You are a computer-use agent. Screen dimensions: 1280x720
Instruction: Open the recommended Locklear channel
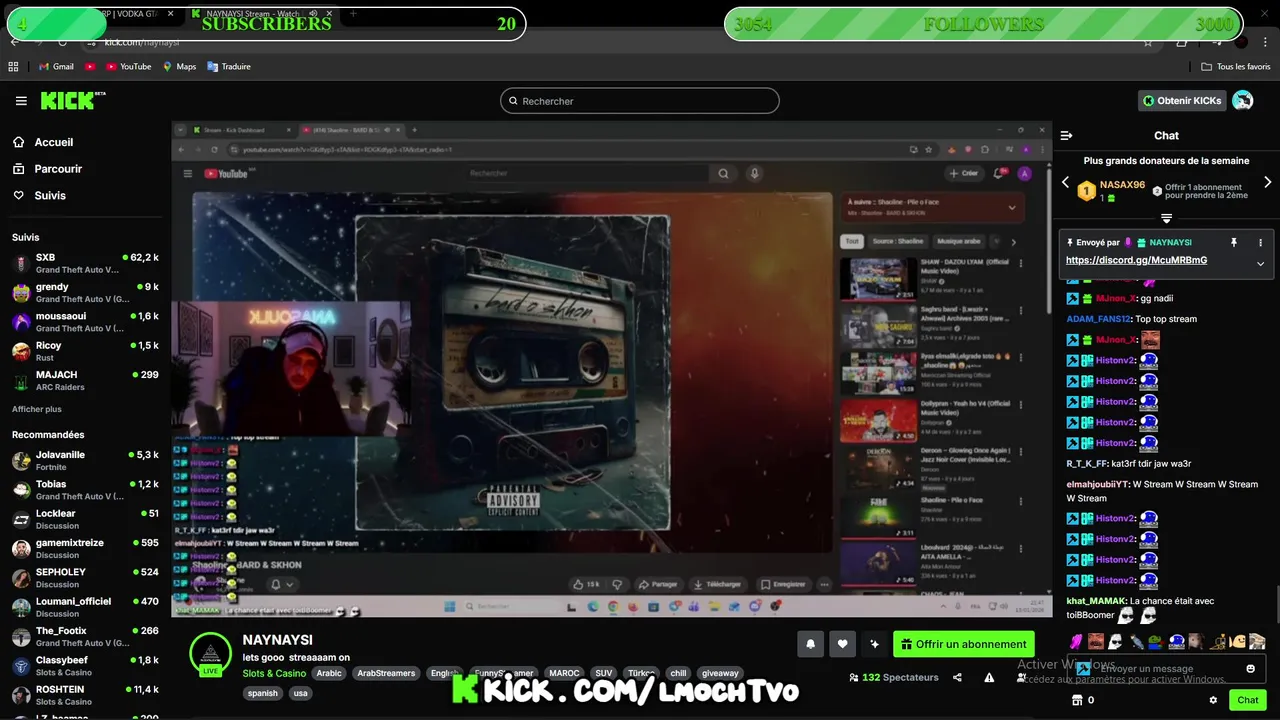click(x=86, y=519)
